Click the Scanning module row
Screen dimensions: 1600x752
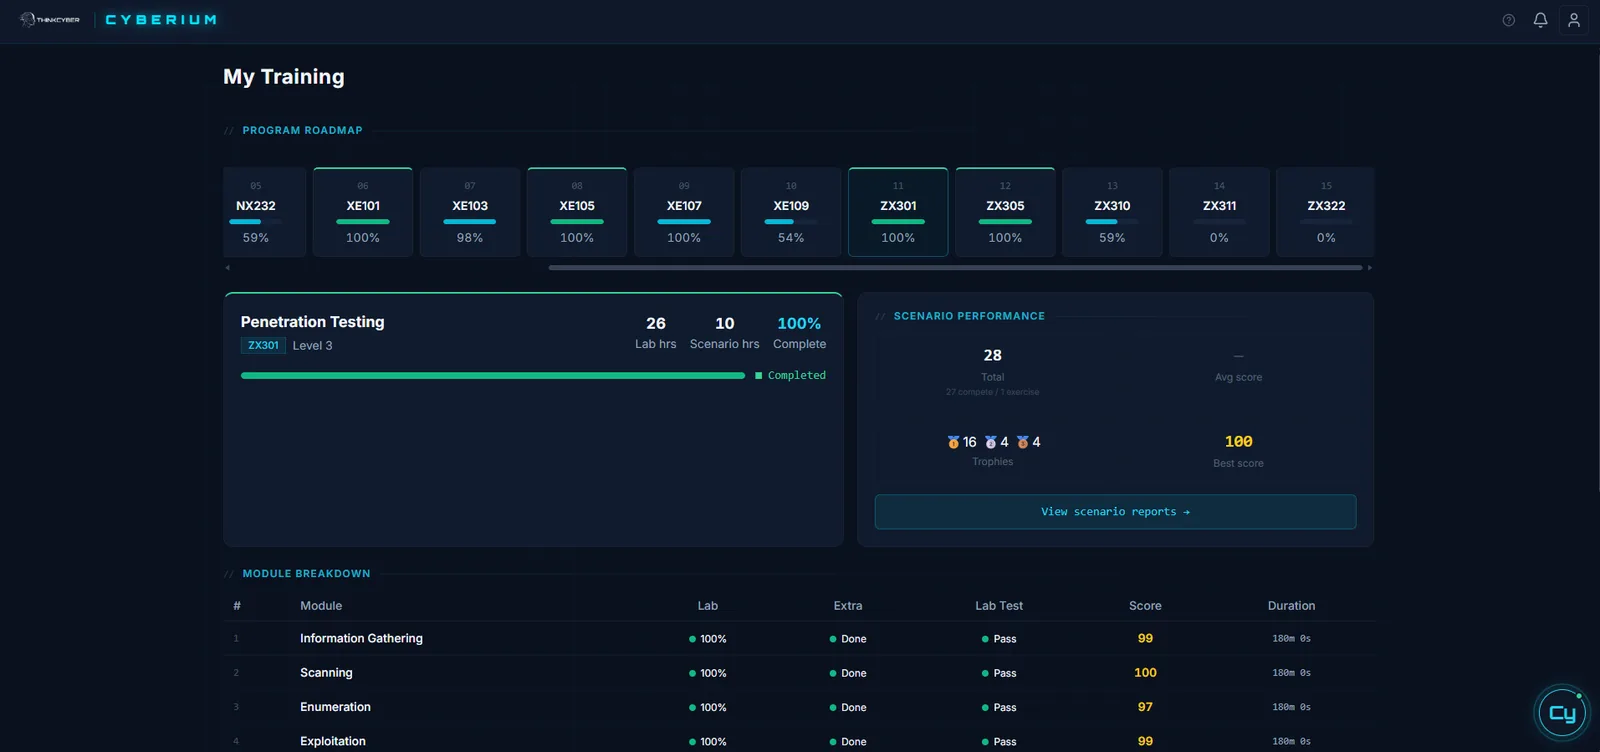pos(799,673)
